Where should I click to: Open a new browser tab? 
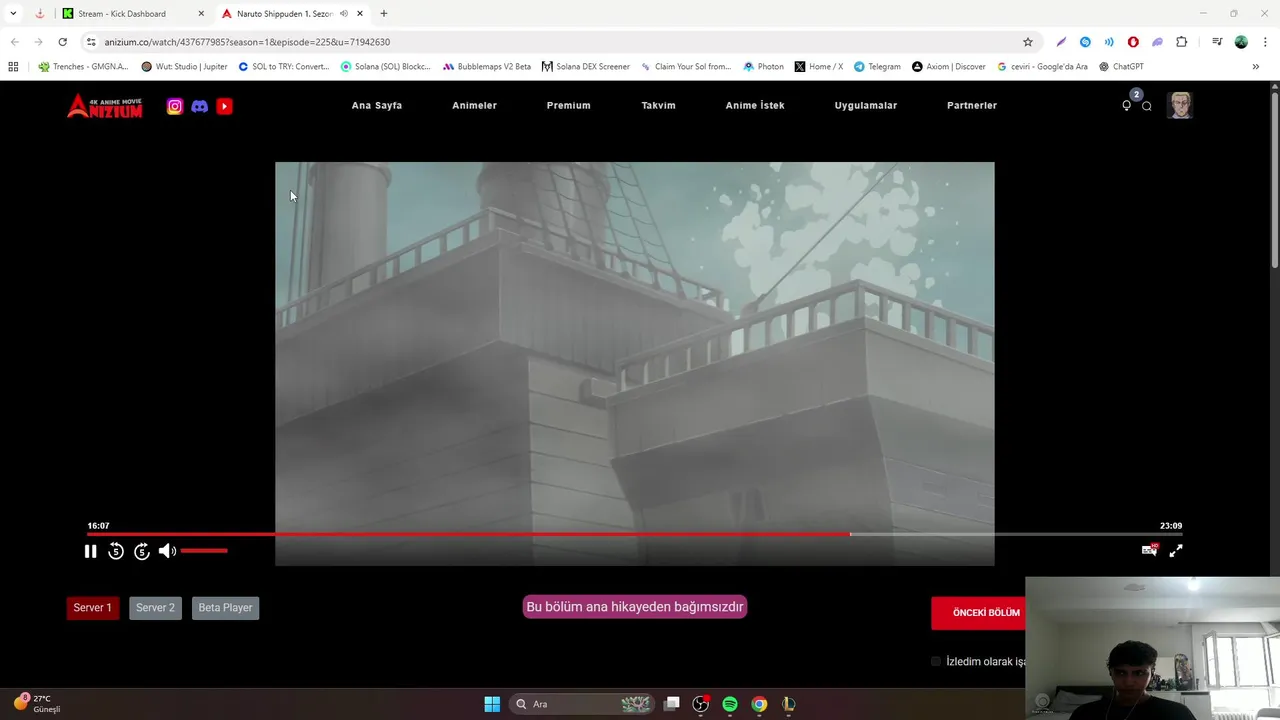pyautogui.click(x=384, y=14)
